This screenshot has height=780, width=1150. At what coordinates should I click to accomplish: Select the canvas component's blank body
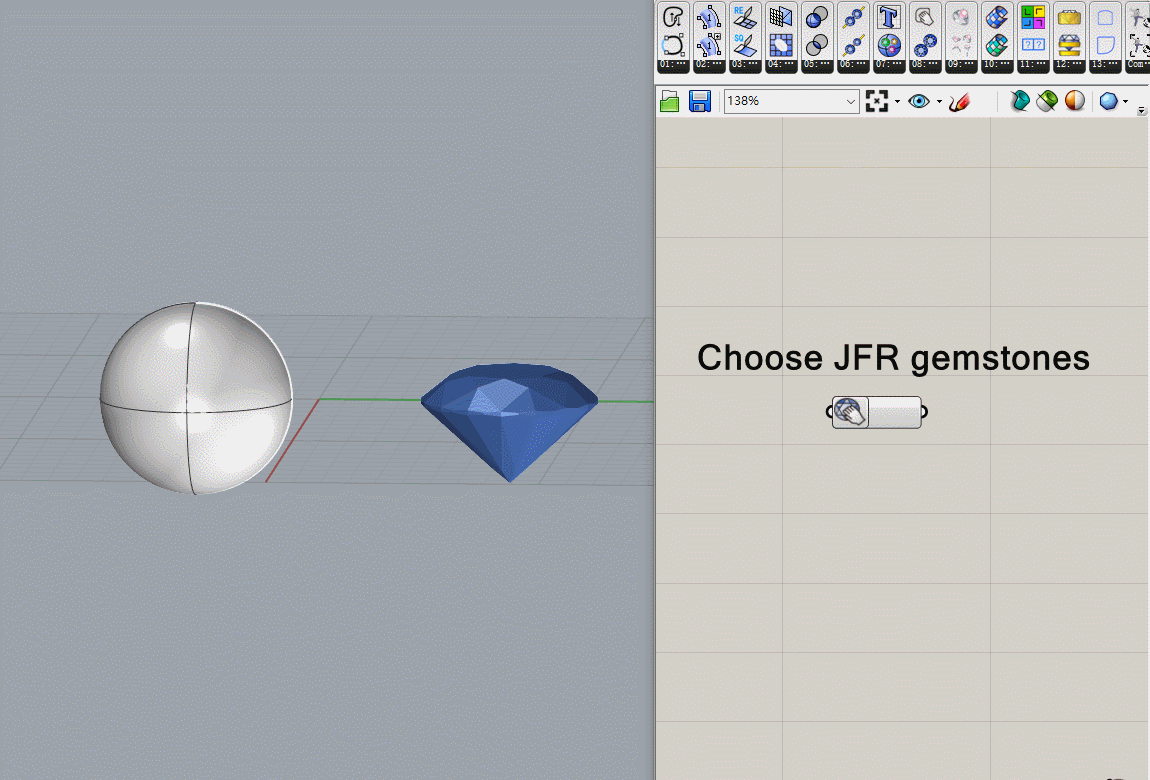pos(894,412)
